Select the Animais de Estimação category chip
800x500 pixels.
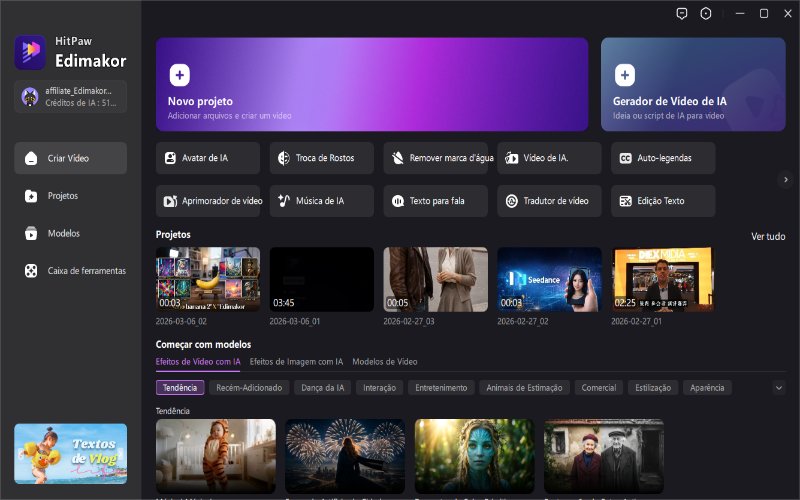pos(524,388)
